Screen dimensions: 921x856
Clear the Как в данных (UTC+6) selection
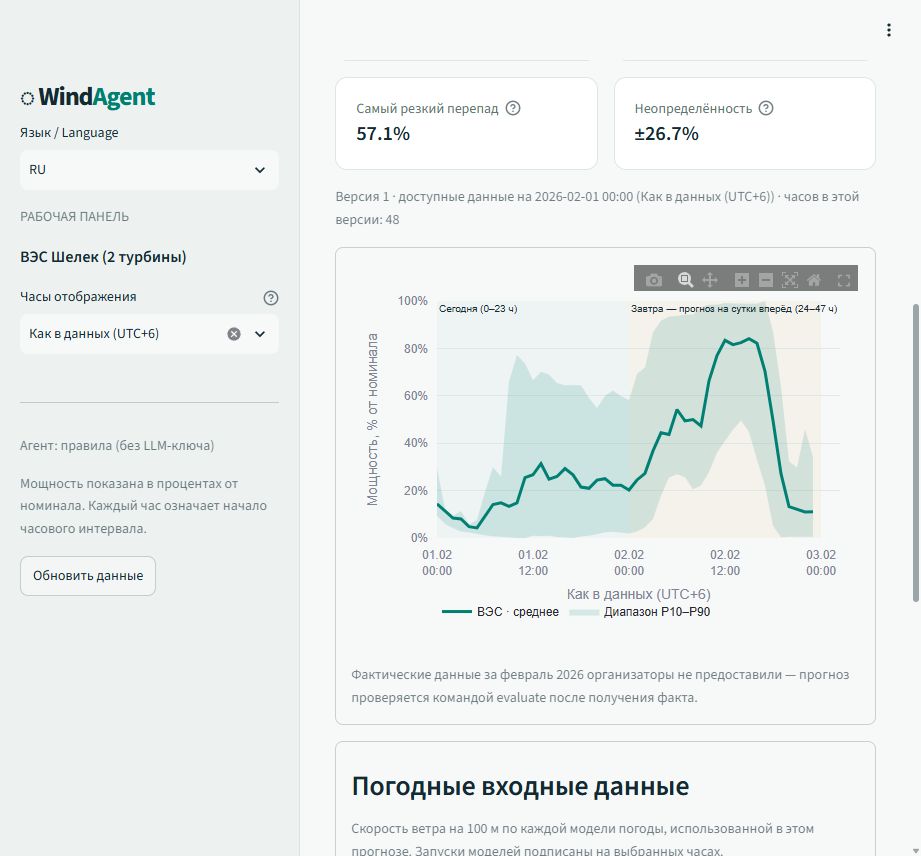point(234,334)
